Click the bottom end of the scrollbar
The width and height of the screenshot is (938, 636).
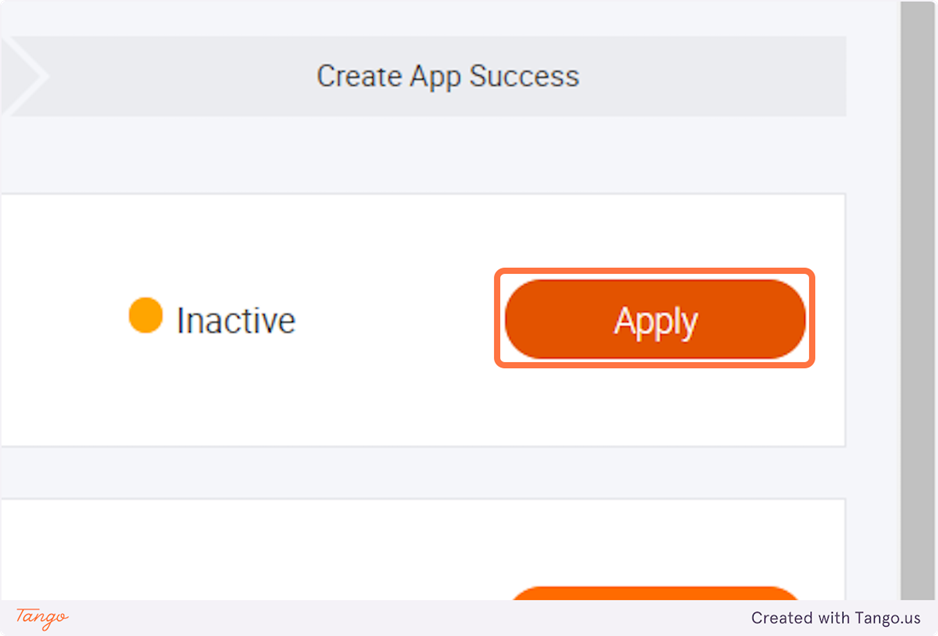point(916,590)
